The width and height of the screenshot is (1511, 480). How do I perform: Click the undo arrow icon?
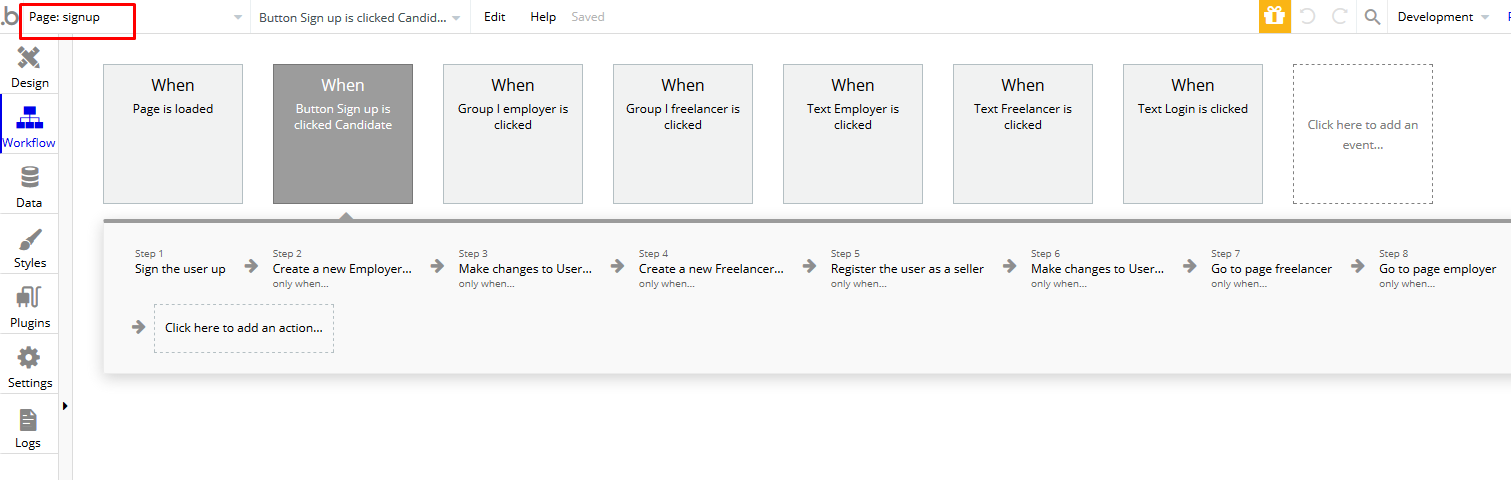coord(1307,17)
